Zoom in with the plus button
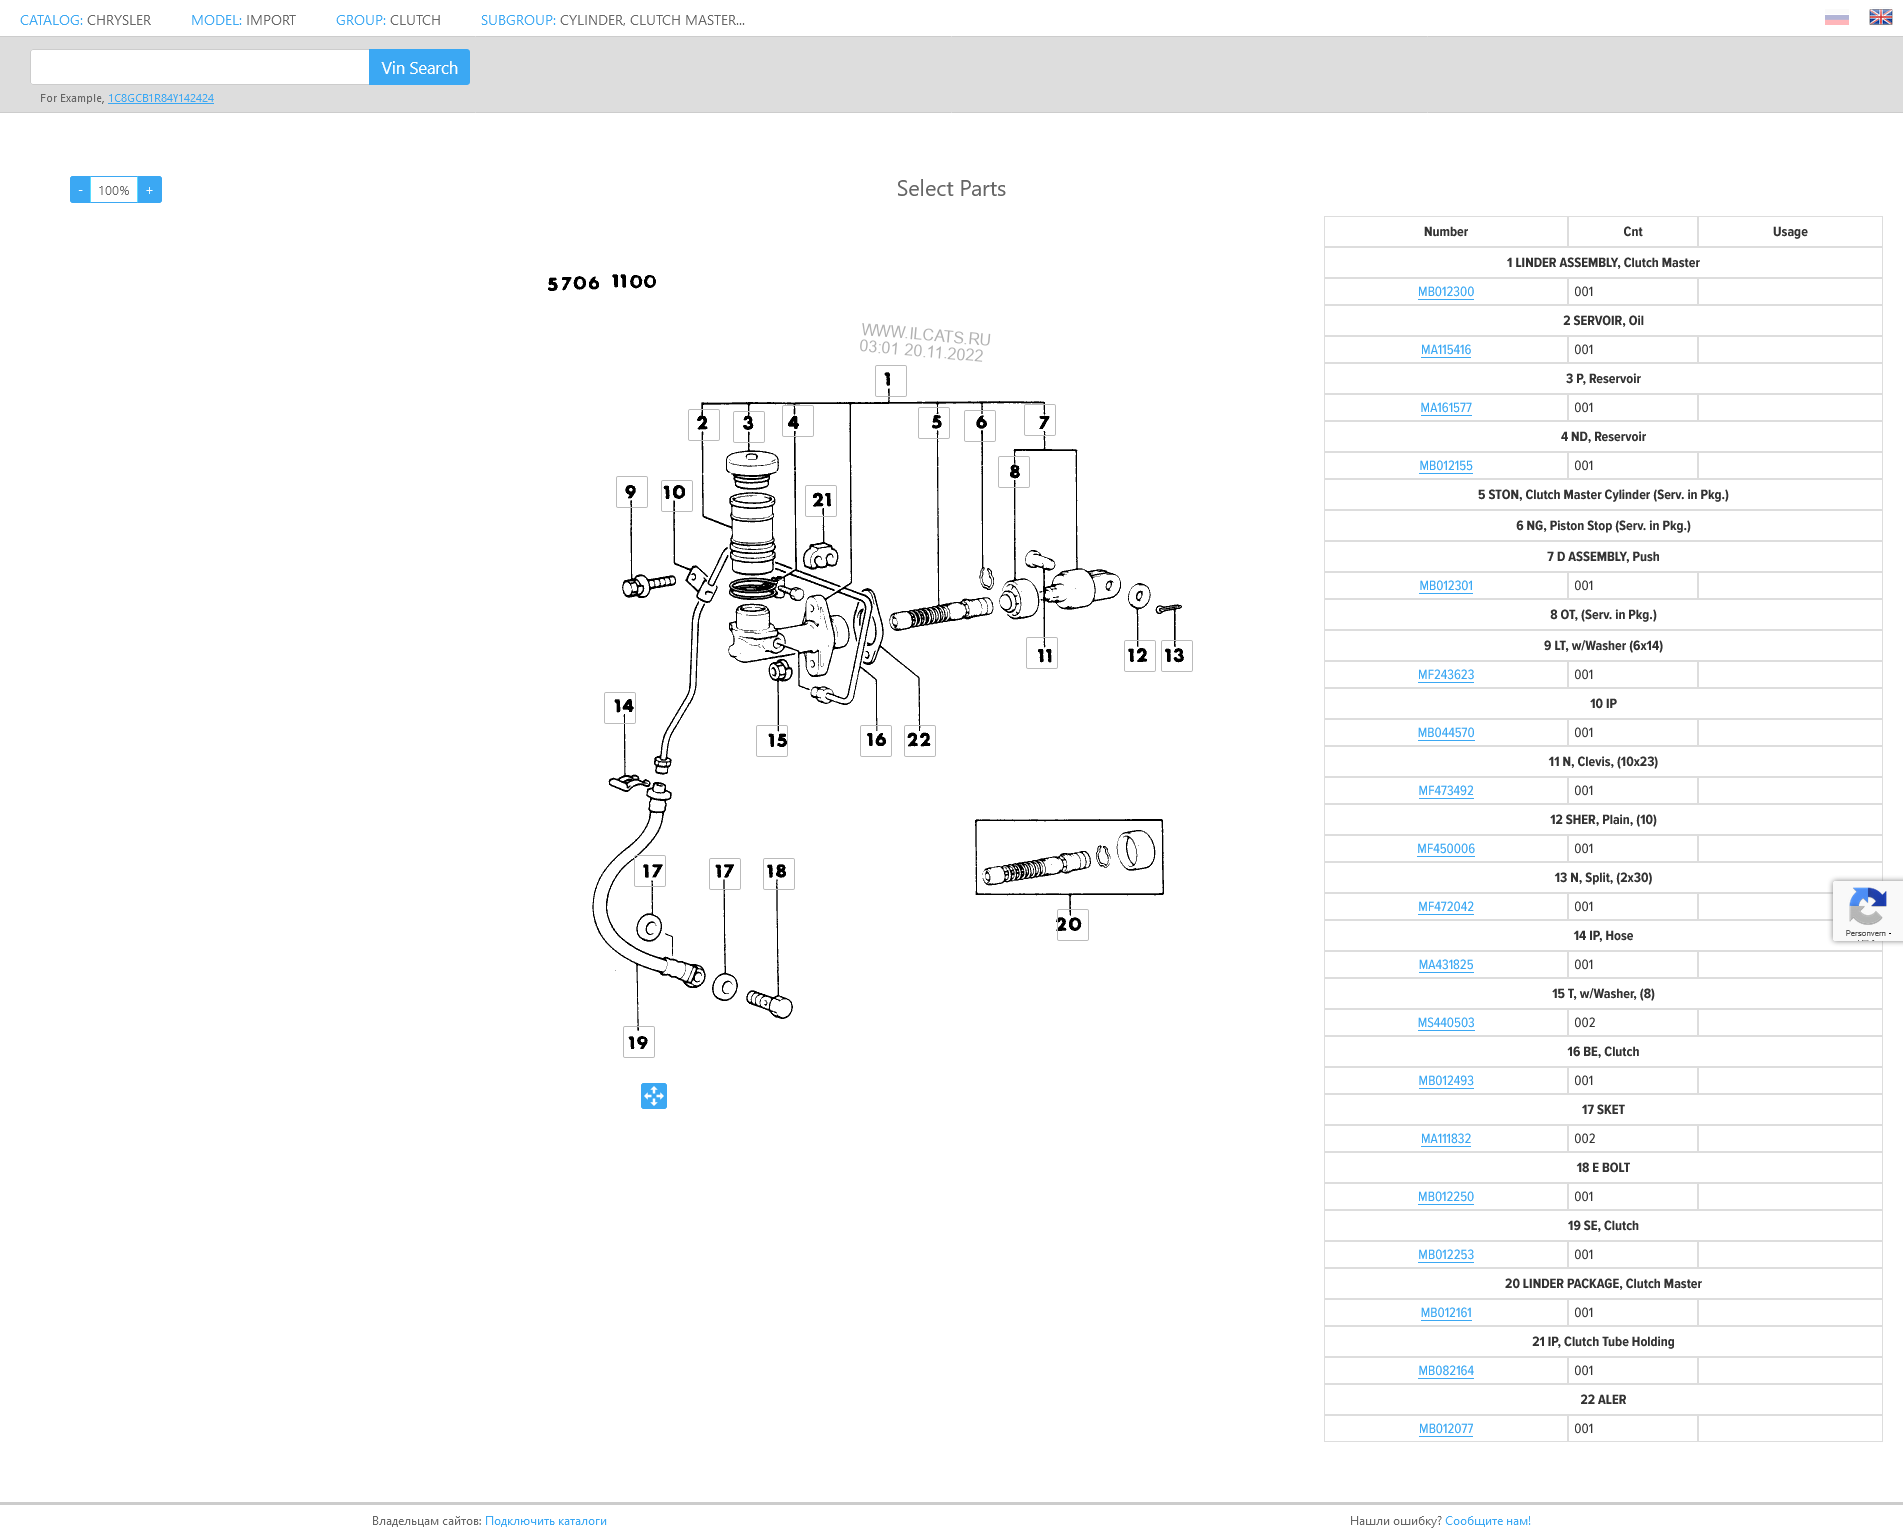This screenshot has height=1538, width=1903. click(150, 190)
